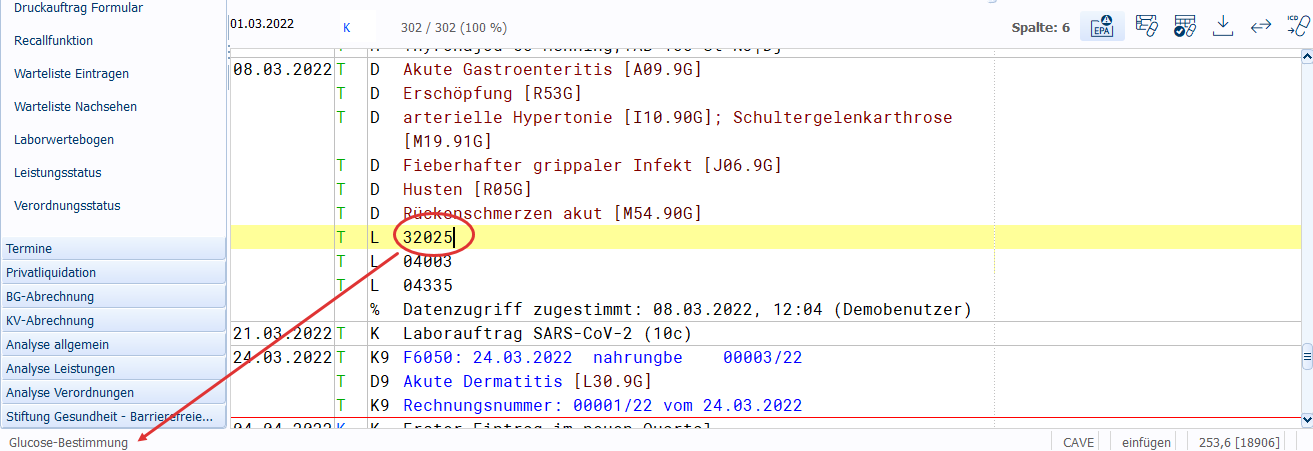Click the 24.03.2022 date cell
The height and width of the screenshot is (451, 1313).
point(282,358)
